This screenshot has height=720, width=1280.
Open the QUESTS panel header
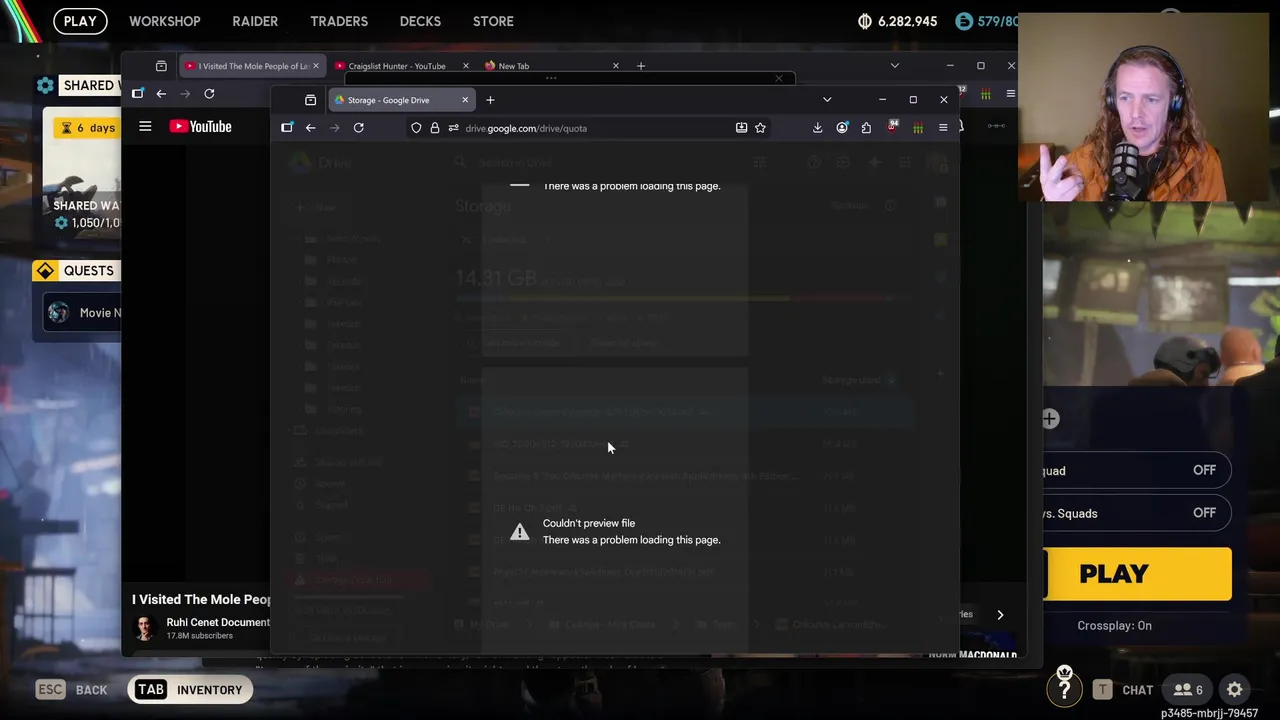point(76,270)
